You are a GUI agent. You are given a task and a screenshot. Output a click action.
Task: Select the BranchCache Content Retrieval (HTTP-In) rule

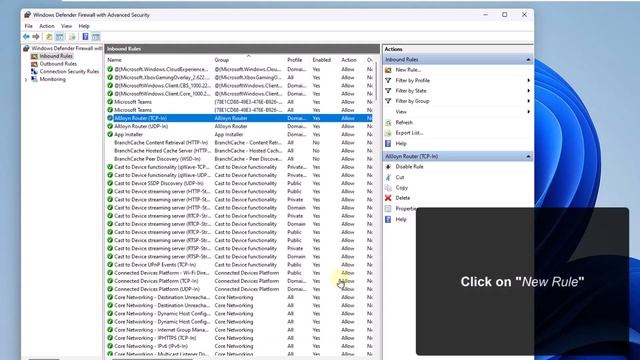click(239, 142)
